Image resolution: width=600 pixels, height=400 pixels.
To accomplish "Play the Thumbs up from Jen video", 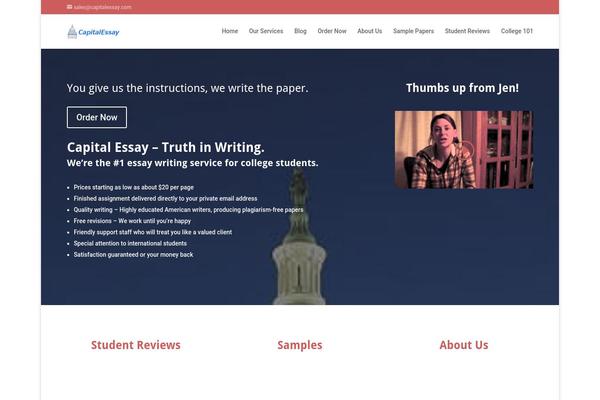I will pyautogui.click(x=464, y=150).
